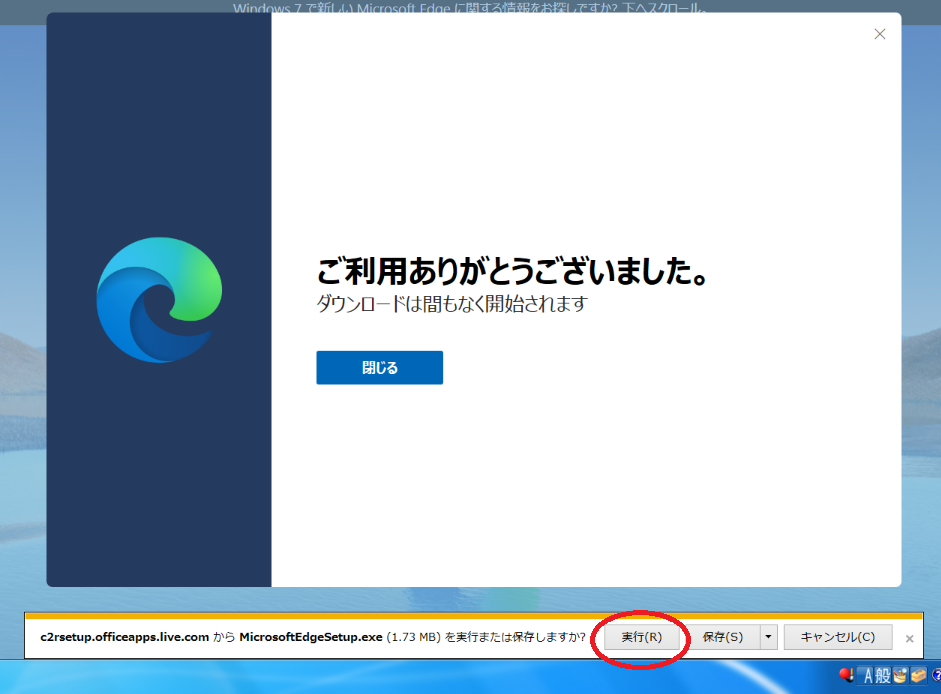Open the IME toolbox icon
The height and width of the screenshot is (694, 941).
pos(918,676)
